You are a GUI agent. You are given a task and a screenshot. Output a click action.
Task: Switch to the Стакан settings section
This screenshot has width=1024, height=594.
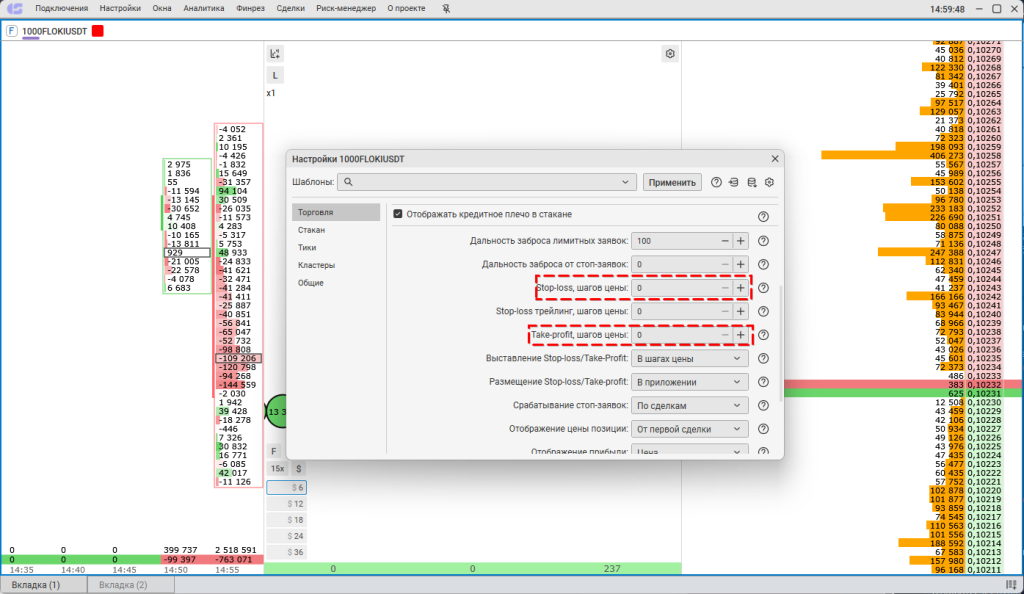pyautogui.click(x=311, y=230)
